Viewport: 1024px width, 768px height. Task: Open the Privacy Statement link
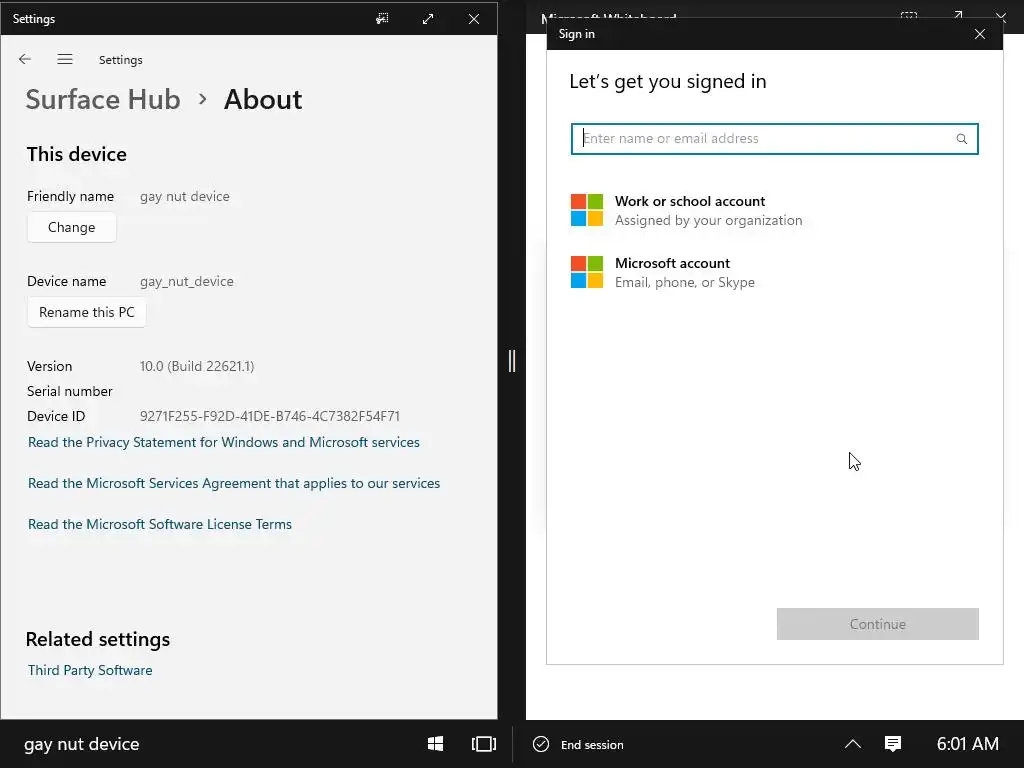(x=224, y=442)
